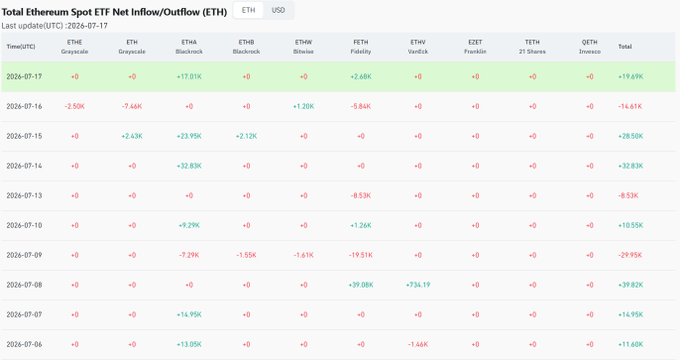Select the 2026-07-14 date cell
Screen dimensions: 680x360
(x=24, y=166)
